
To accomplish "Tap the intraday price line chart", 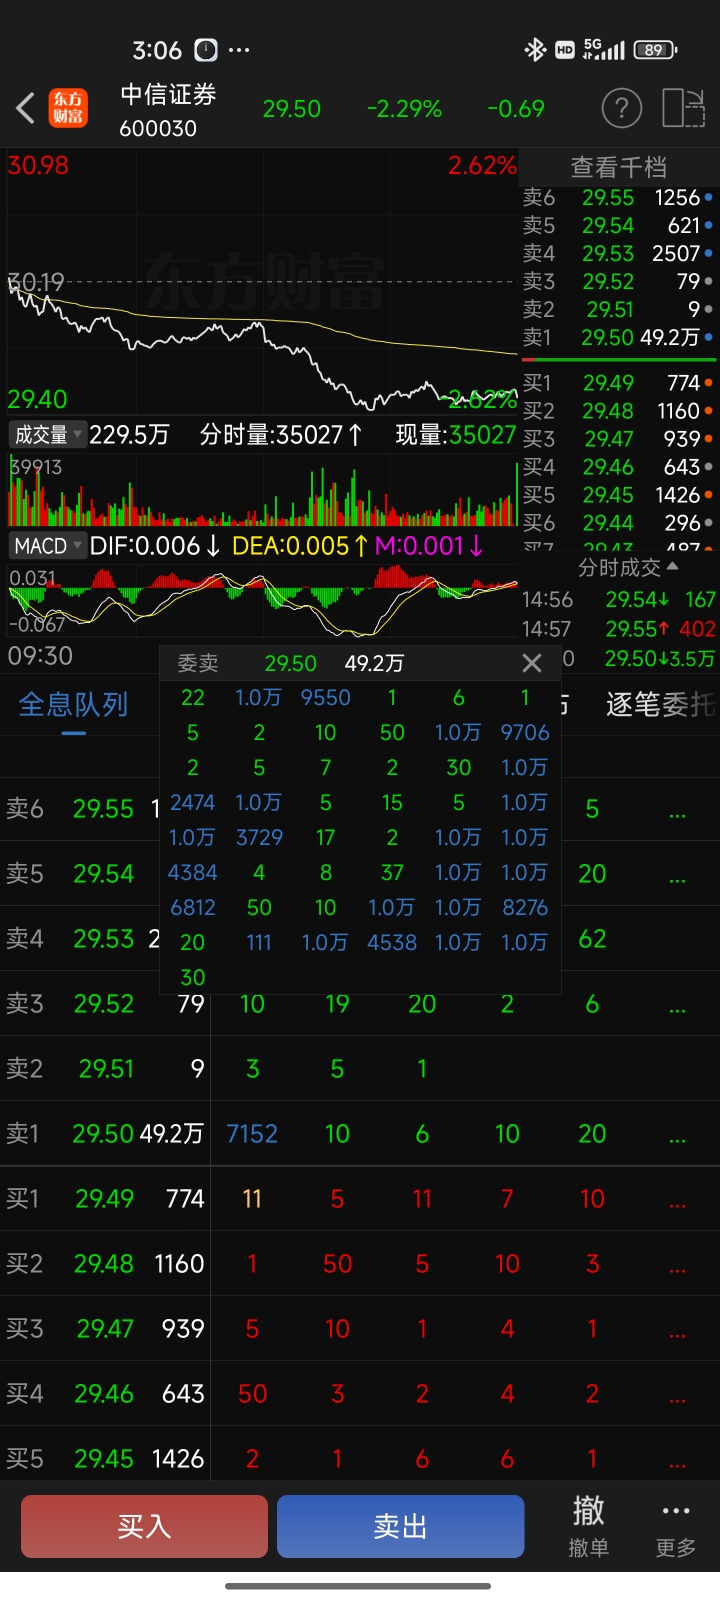I will point(262,283).
